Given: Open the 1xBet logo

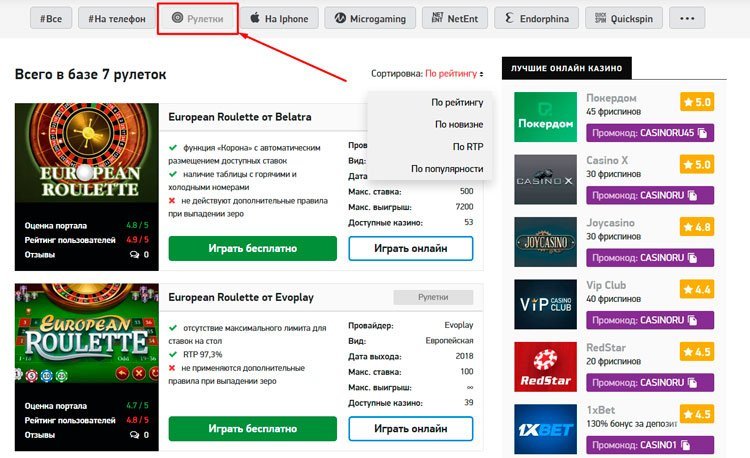Looking at the screenshot, I should [x=545, y=429].
